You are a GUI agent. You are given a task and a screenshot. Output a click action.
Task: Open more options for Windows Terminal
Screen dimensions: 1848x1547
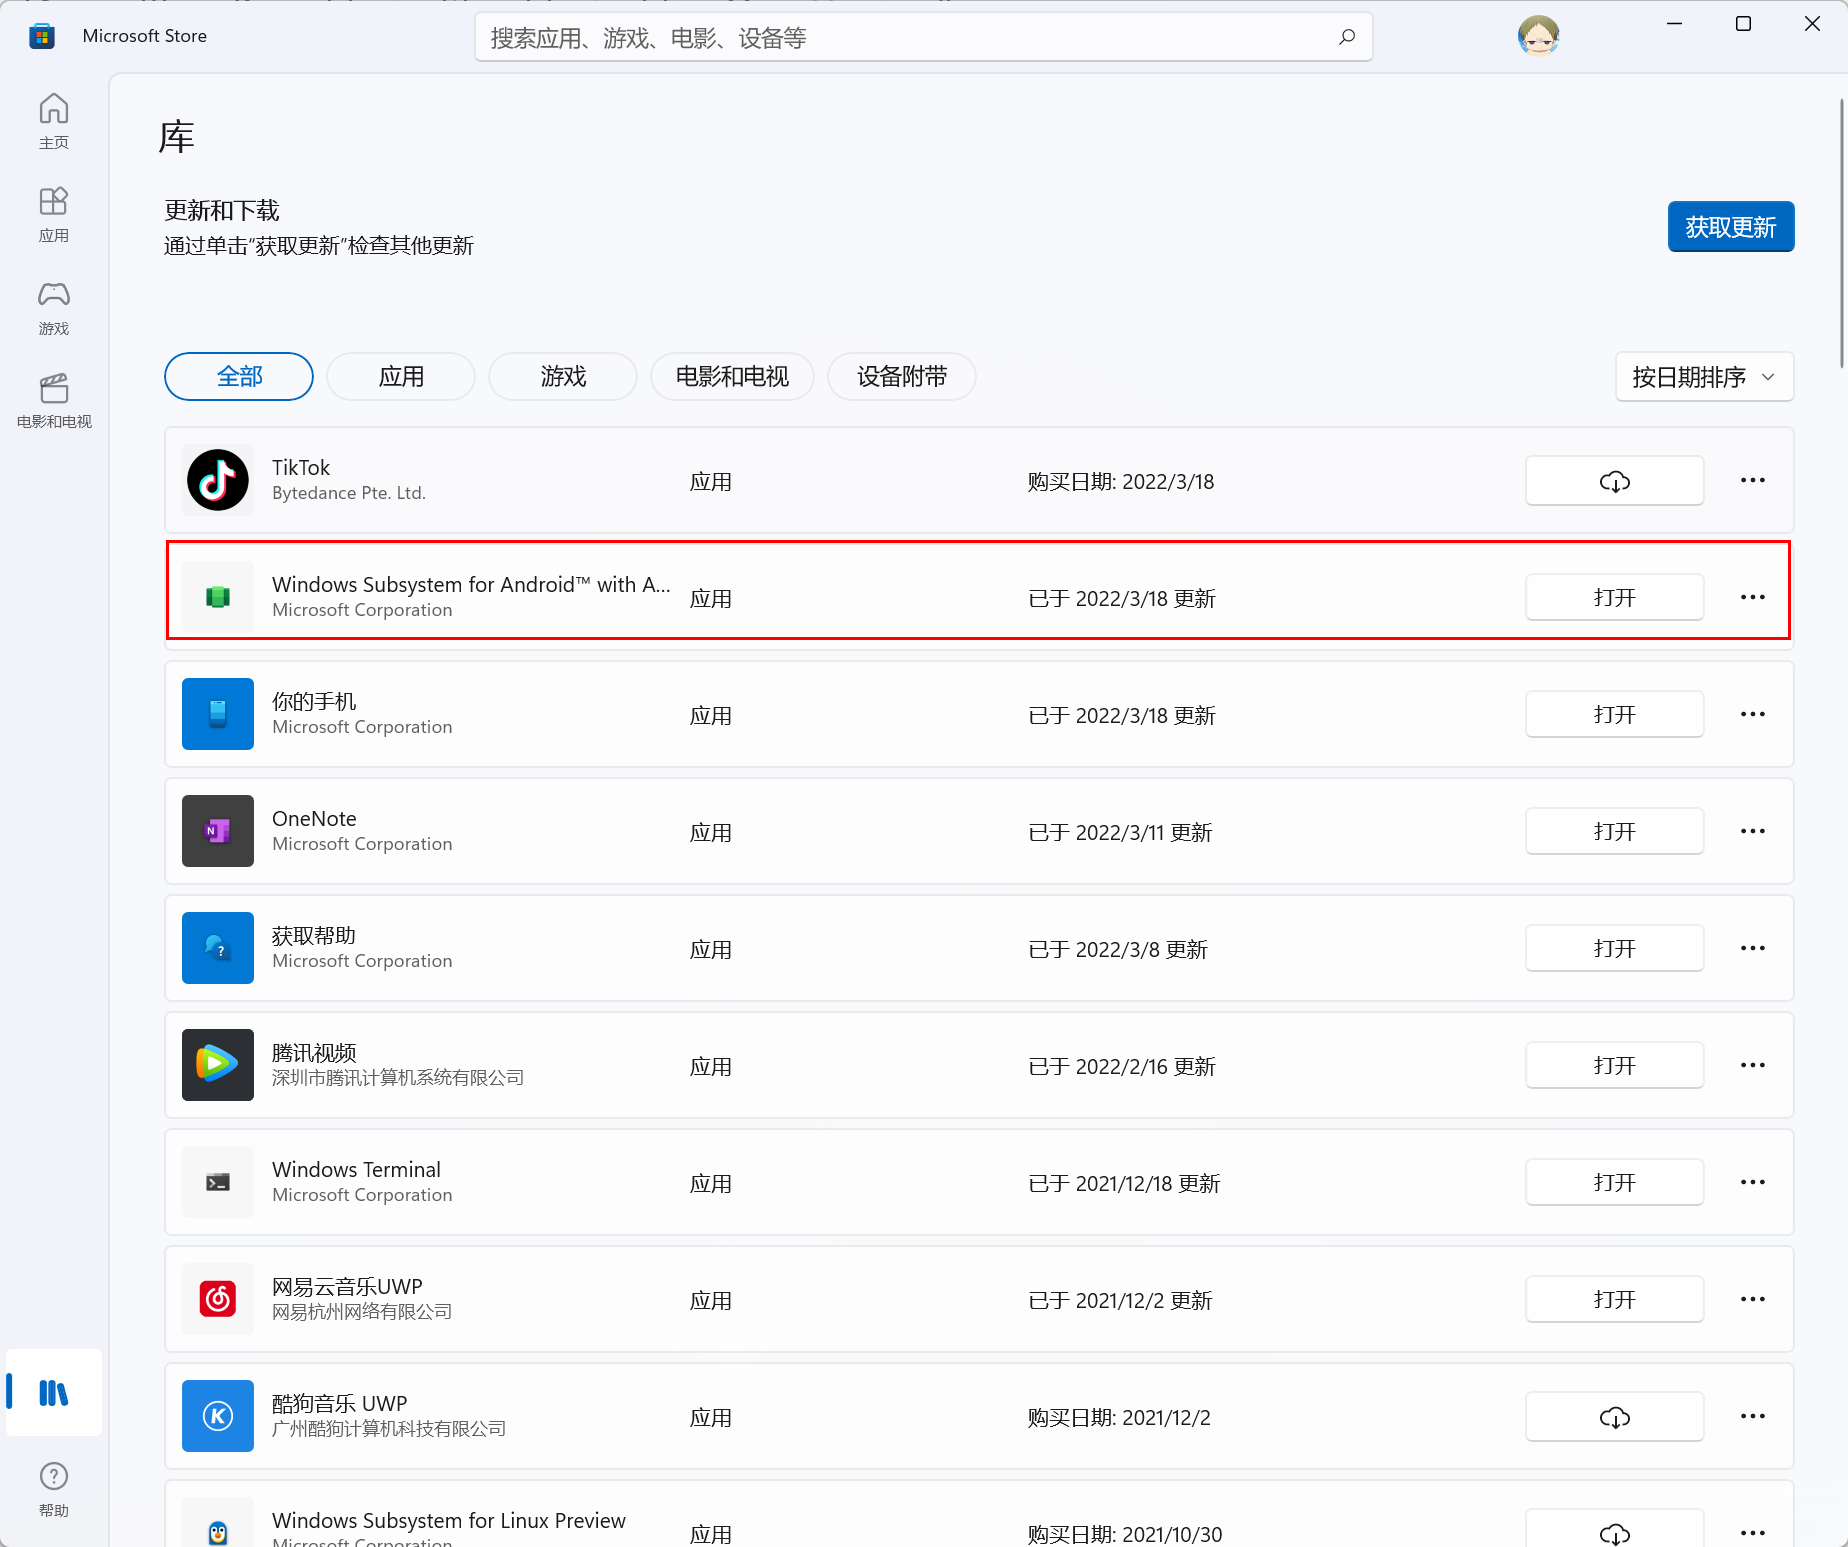[1753, 1183]
